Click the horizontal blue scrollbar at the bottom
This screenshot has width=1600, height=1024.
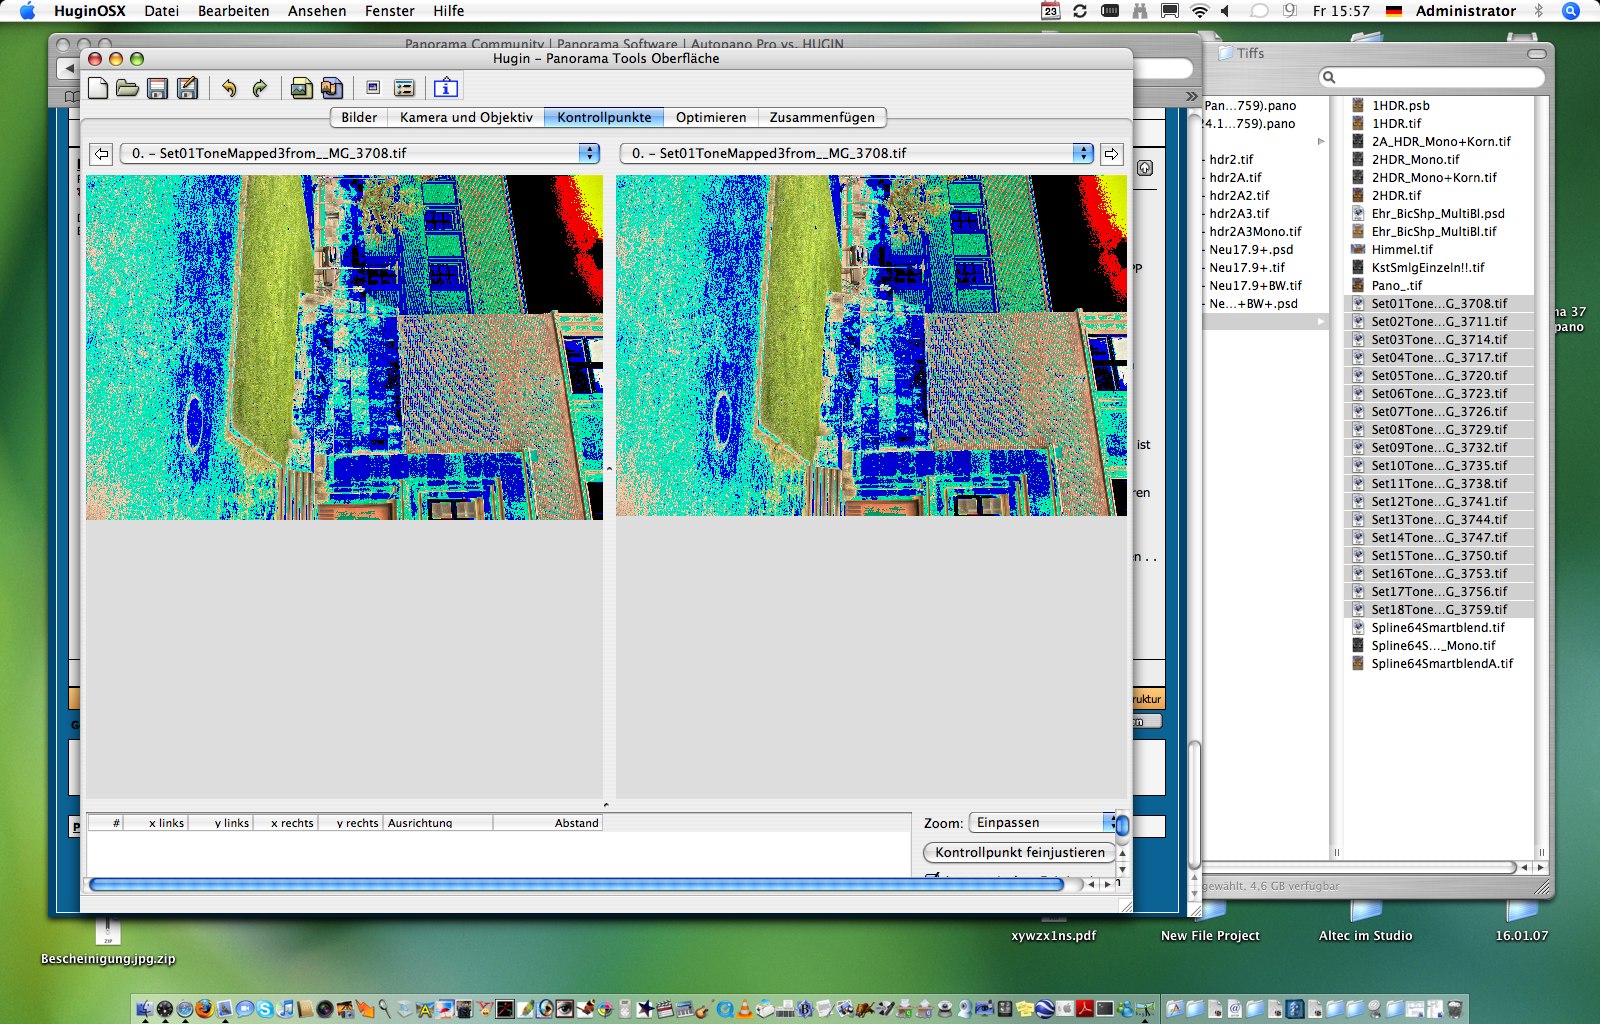coord(575,884)
